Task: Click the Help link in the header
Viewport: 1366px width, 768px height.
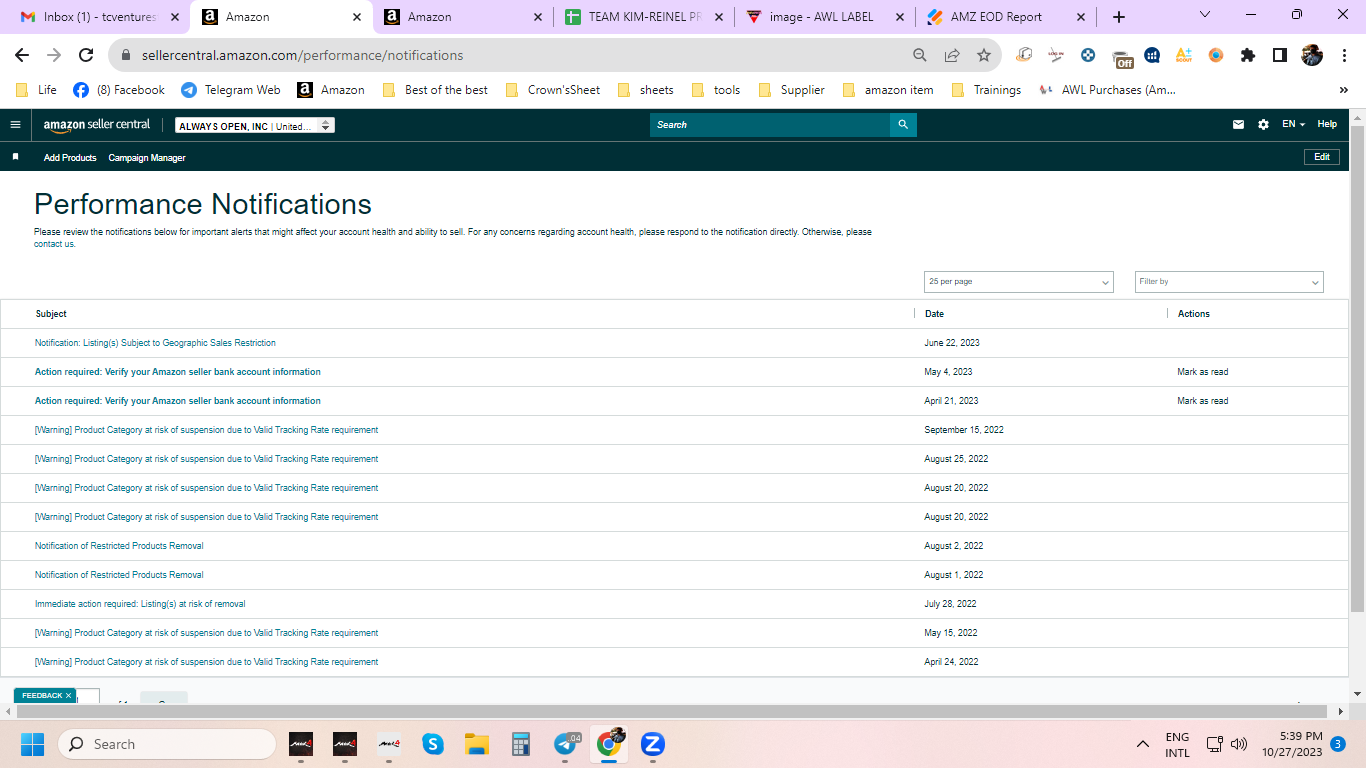Action: tap(1327, 125)
